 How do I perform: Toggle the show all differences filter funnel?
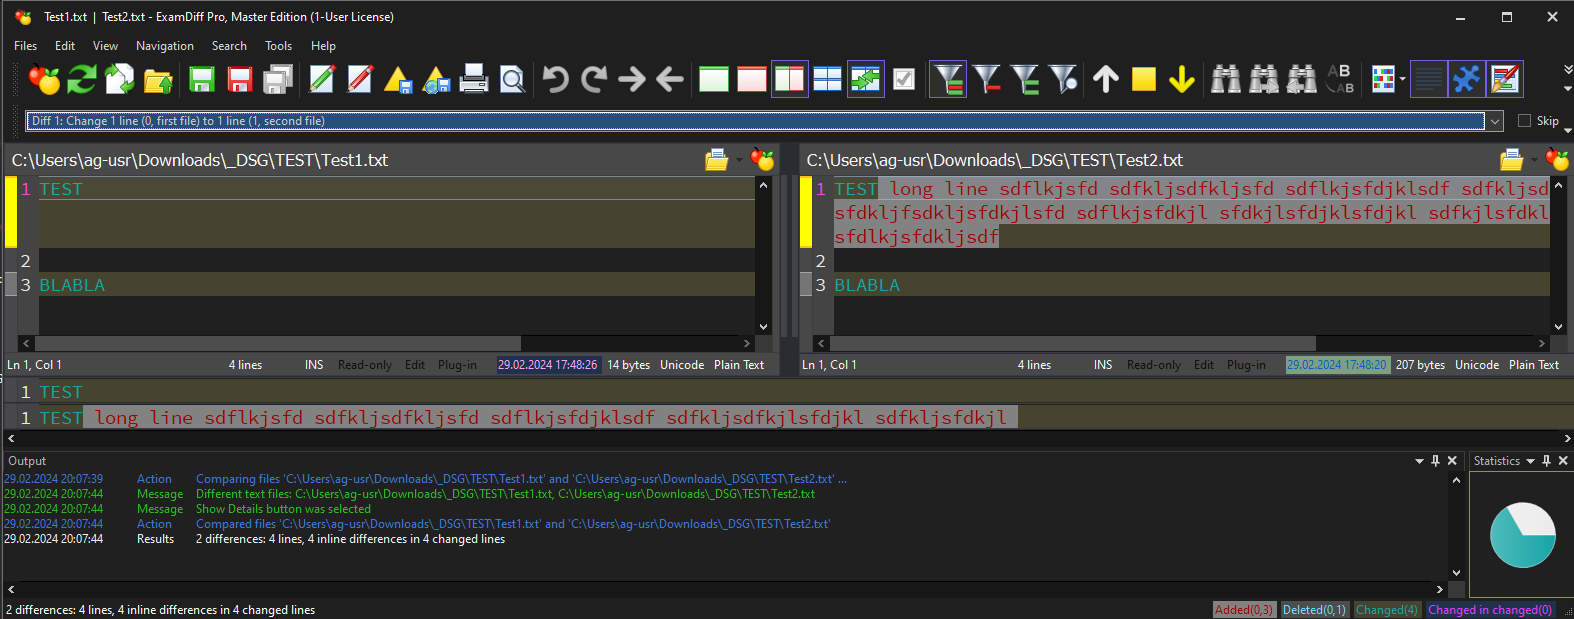tap(948, 79)
